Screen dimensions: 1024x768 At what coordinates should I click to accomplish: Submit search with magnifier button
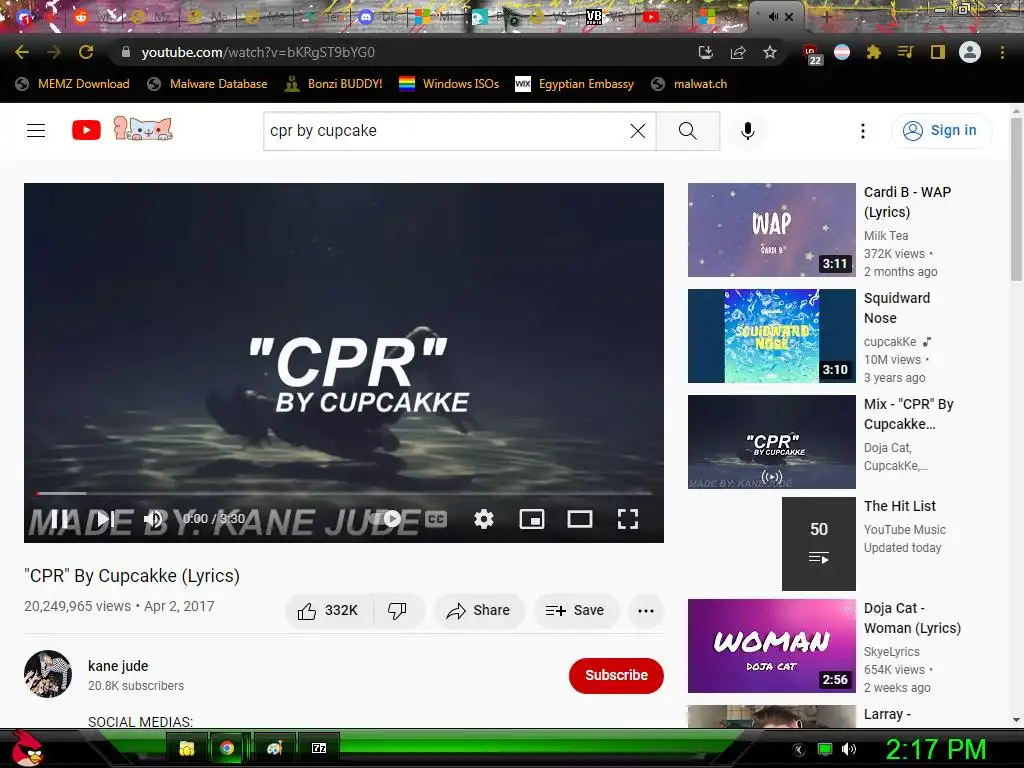688,131
